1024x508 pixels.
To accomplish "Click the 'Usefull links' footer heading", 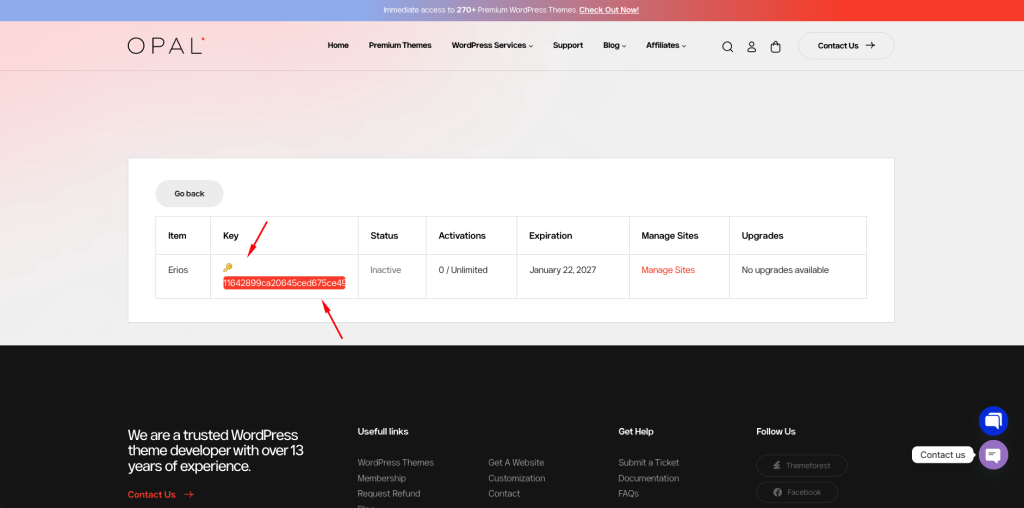I will tap(383, 432).
